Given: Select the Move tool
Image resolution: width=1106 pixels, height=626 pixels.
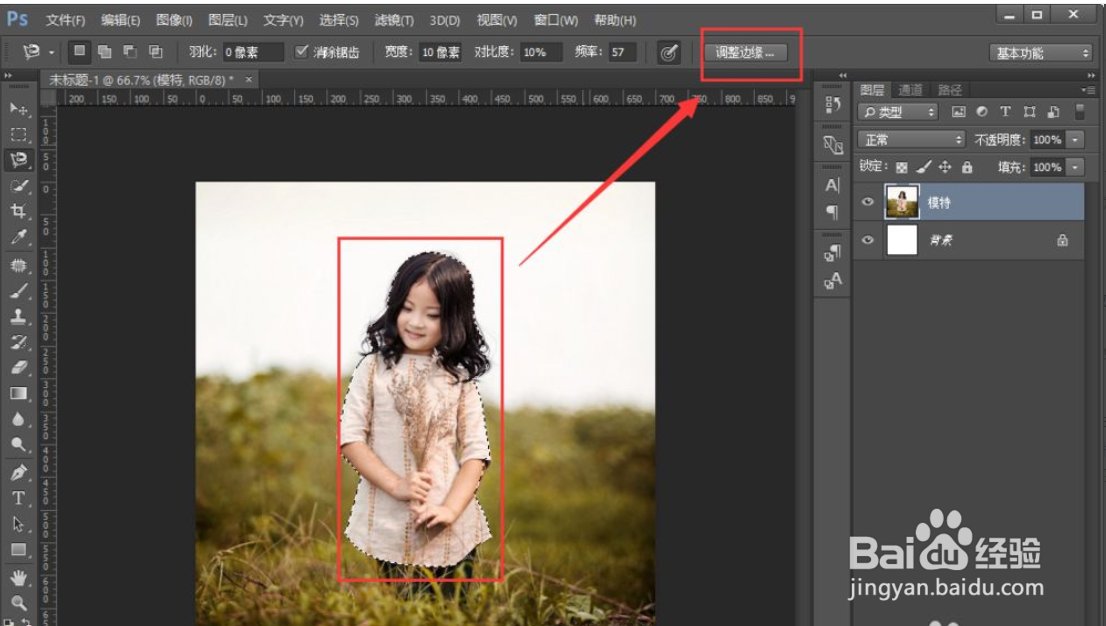Looking at the screenshot, I should [18, 109].
